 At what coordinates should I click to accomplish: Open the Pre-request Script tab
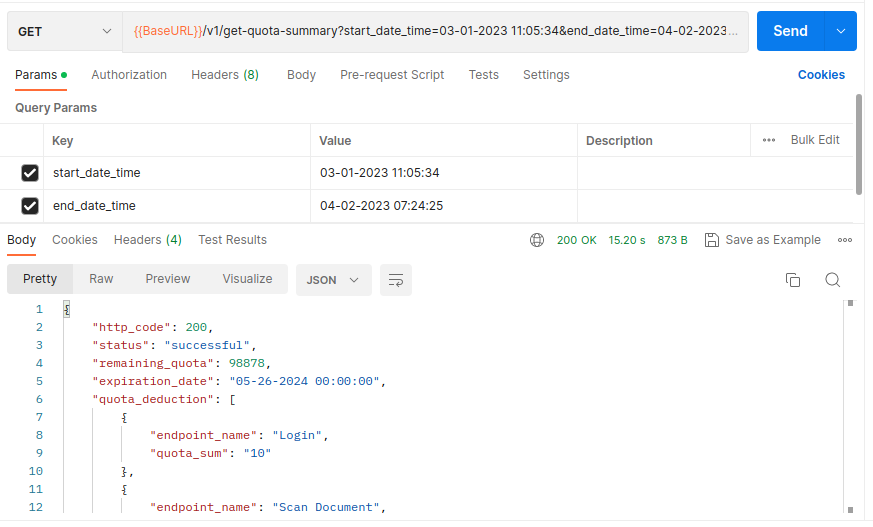pyautogui.click(x=392, y=75)
